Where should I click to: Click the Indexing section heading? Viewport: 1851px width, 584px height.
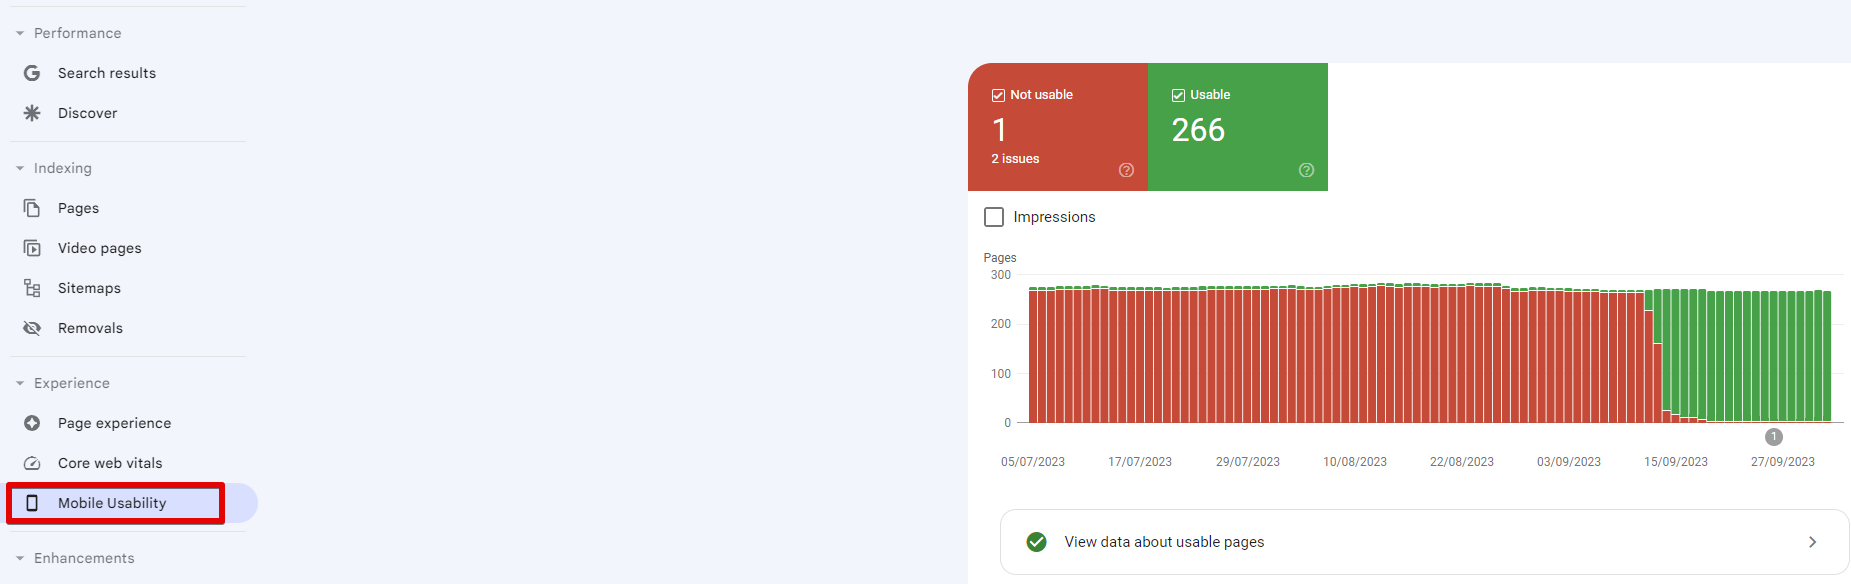(x=63, y=168)
